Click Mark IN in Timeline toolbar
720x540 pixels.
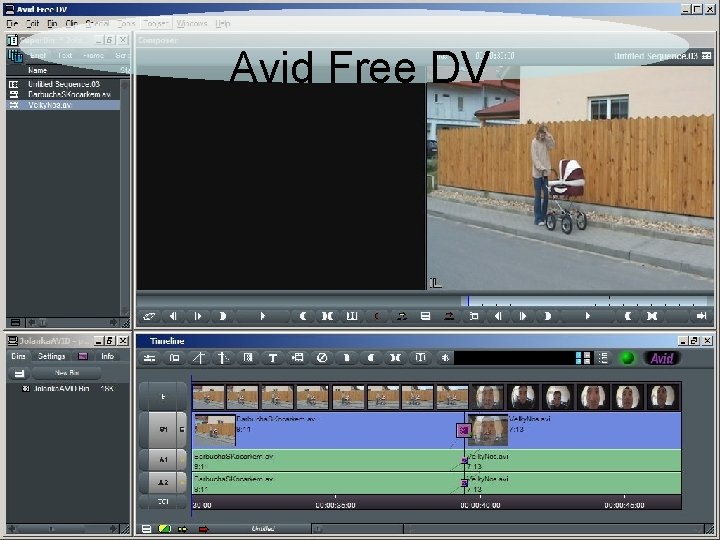point(346,358)
